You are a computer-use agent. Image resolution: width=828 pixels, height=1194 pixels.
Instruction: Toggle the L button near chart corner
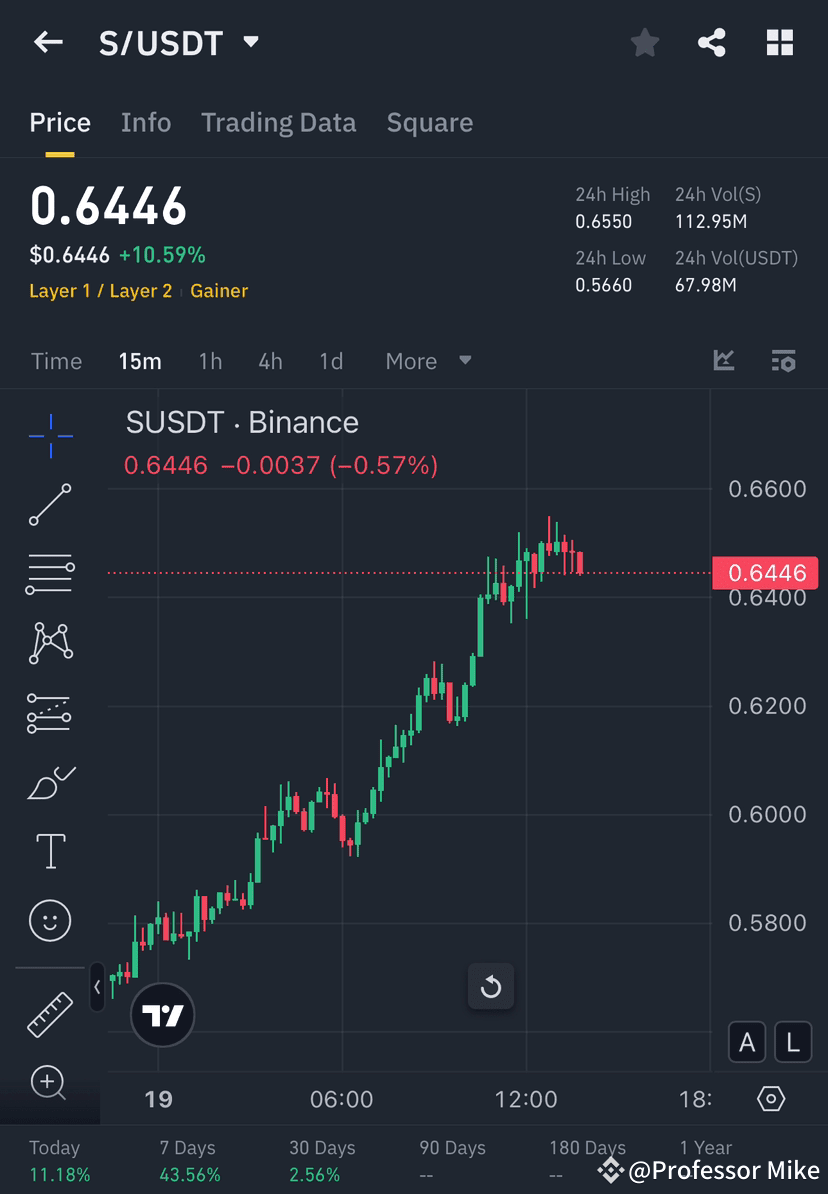pos(793,1042)
